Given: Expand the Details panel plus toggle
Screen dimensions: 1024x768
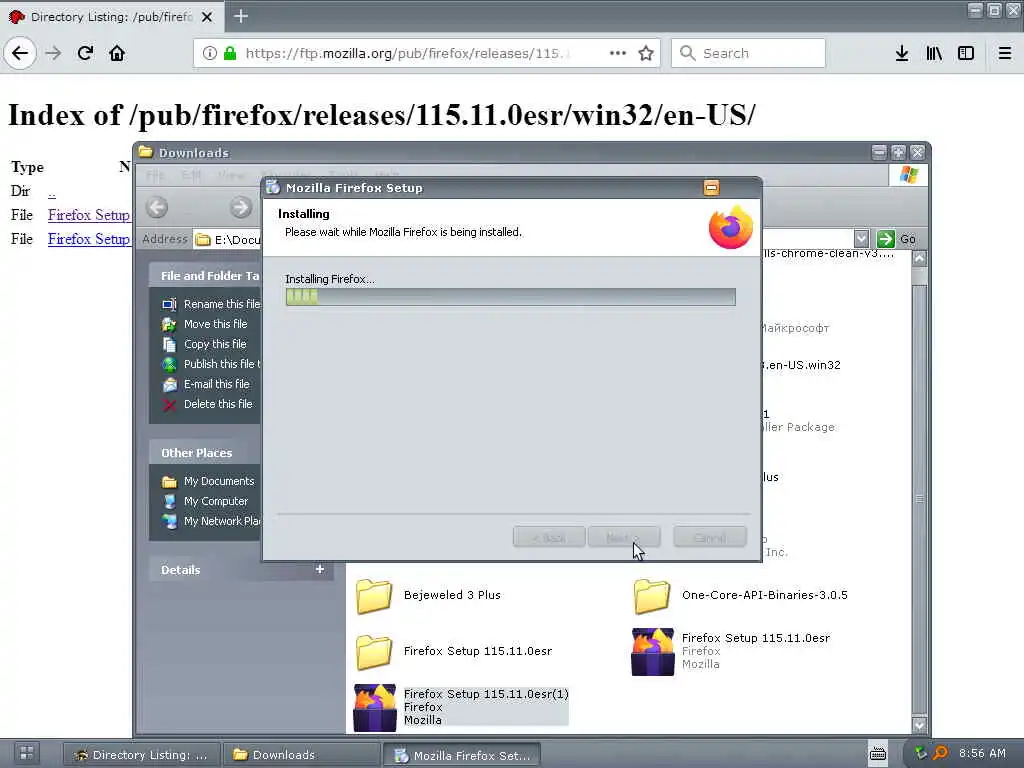Looking at the screenshot, I should [x=319, y=569].
